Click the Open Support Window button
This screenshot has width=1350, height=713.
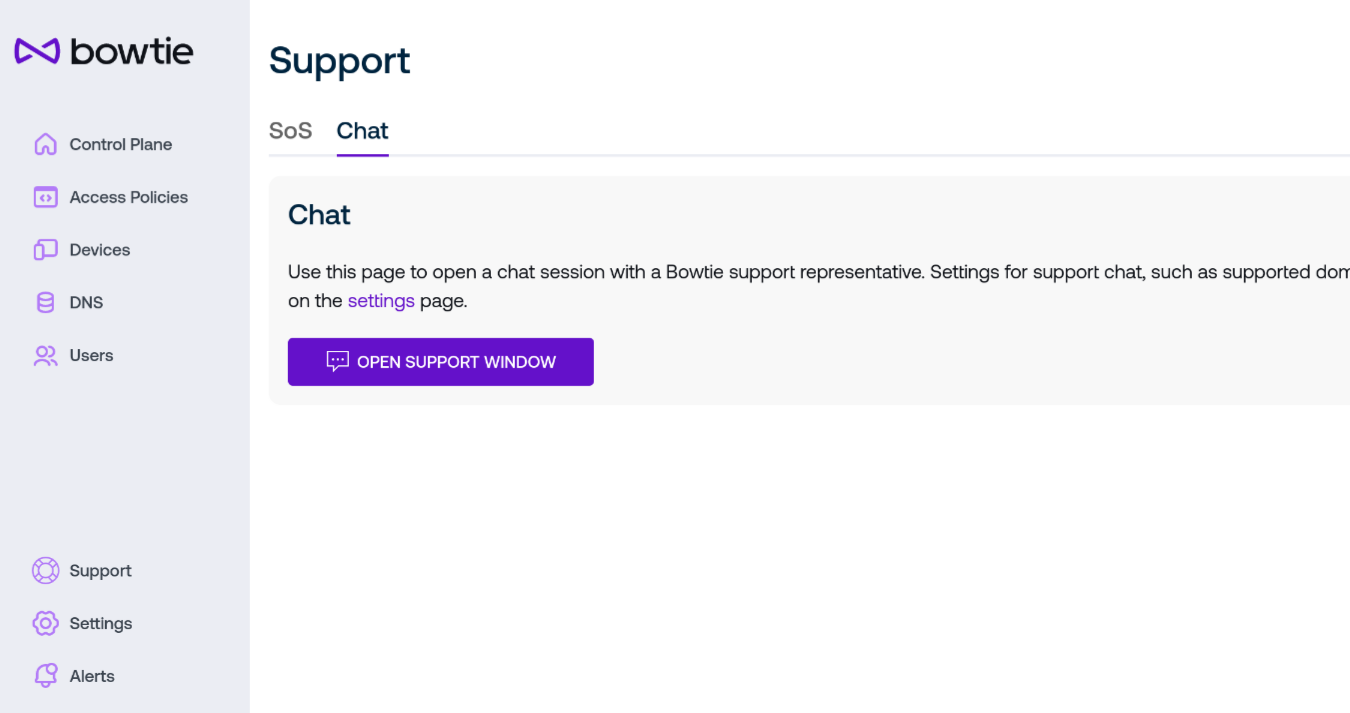pos(441,362)
